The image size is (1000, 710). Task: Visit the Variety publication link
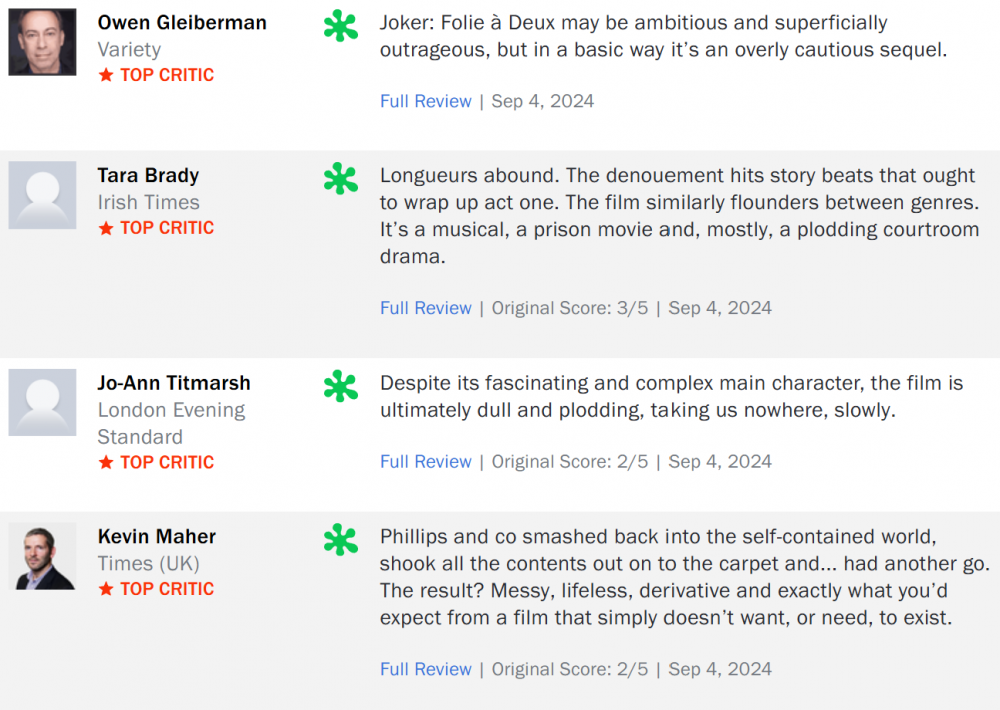pyautogui.click(x=129, y=49)
